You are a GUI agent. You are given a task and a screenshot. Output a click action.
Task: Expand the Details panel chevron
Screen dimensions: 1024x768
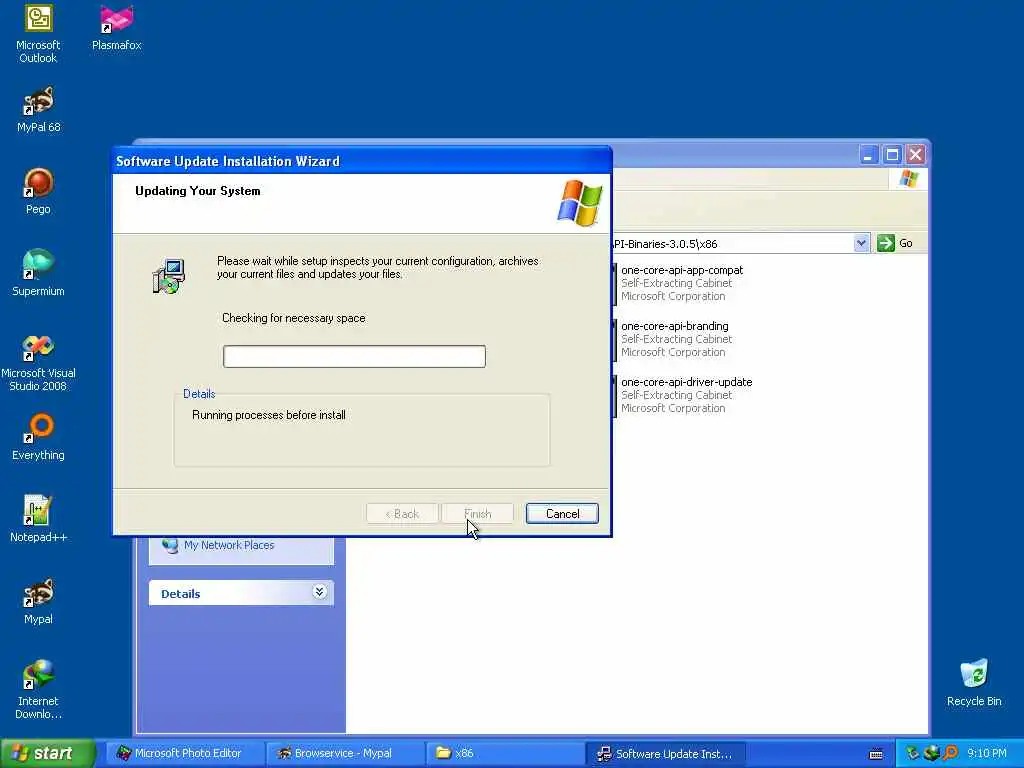pyautogui.click(x=319, y=592)
